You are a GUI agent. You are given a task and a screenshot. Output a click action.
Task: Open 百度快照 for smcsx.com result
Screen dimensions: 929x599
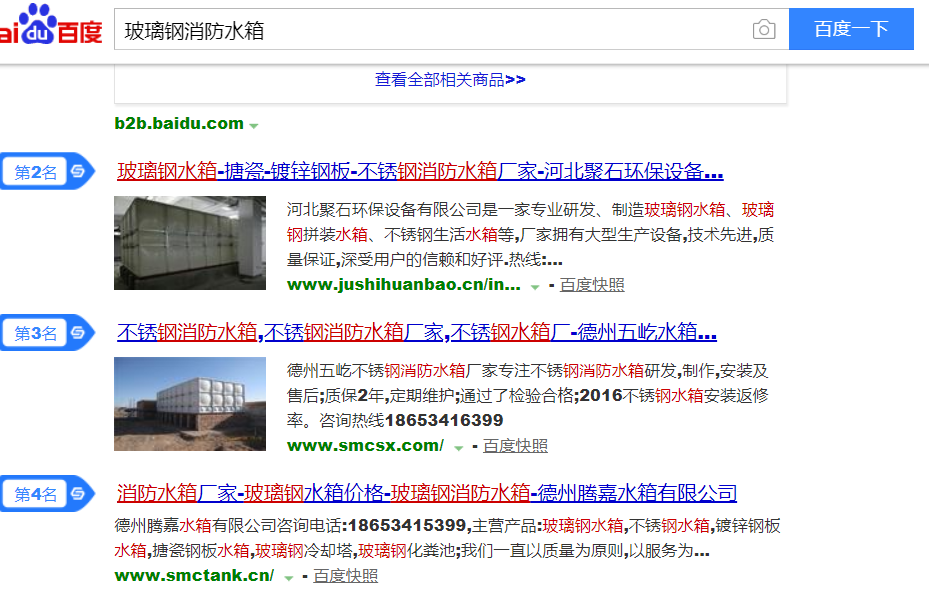click(515, 446)
